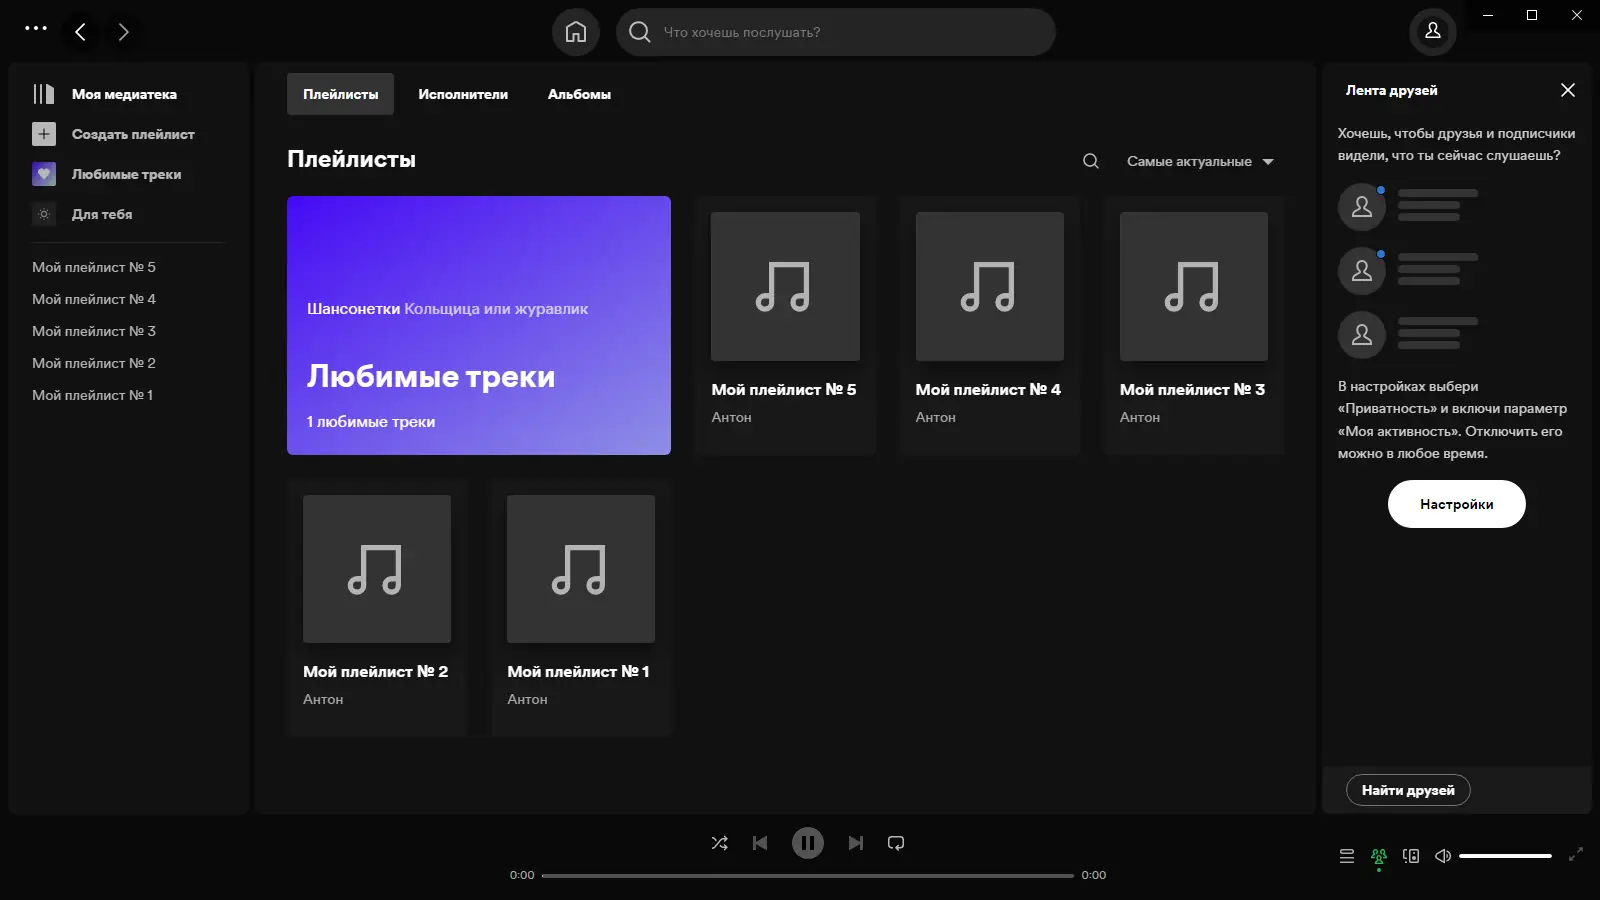Go forward with the right arrow
Viewport: 1600px width, 900px height.
(x=123, y=32)
